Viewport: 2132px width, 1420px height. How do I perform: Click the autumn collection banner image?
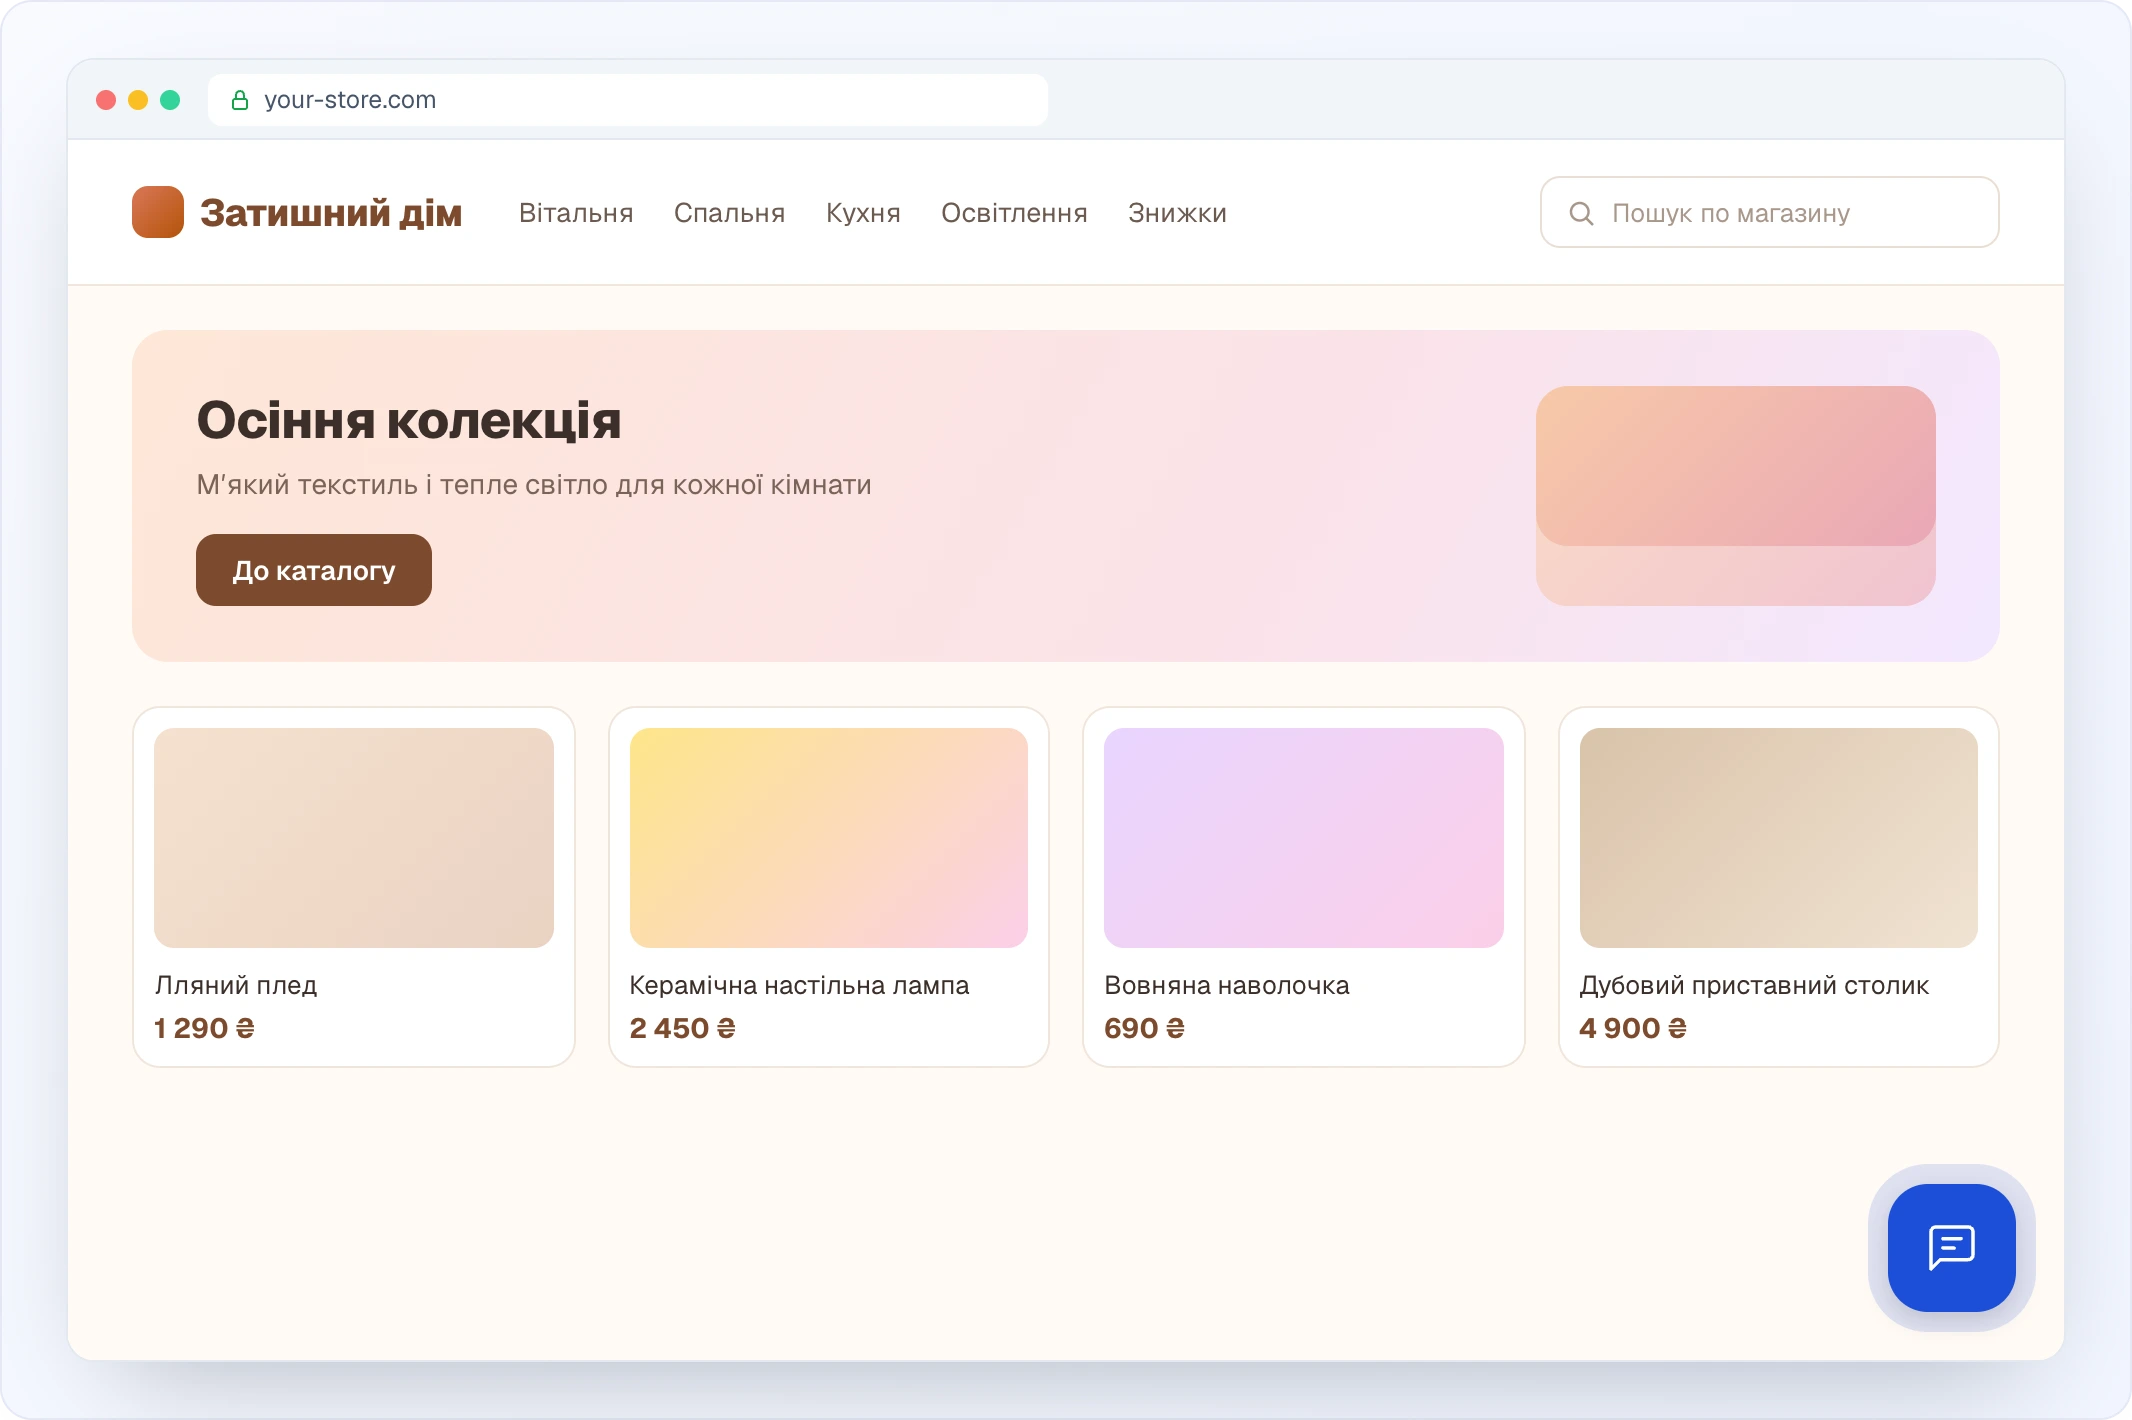(x=1736, y=496)
